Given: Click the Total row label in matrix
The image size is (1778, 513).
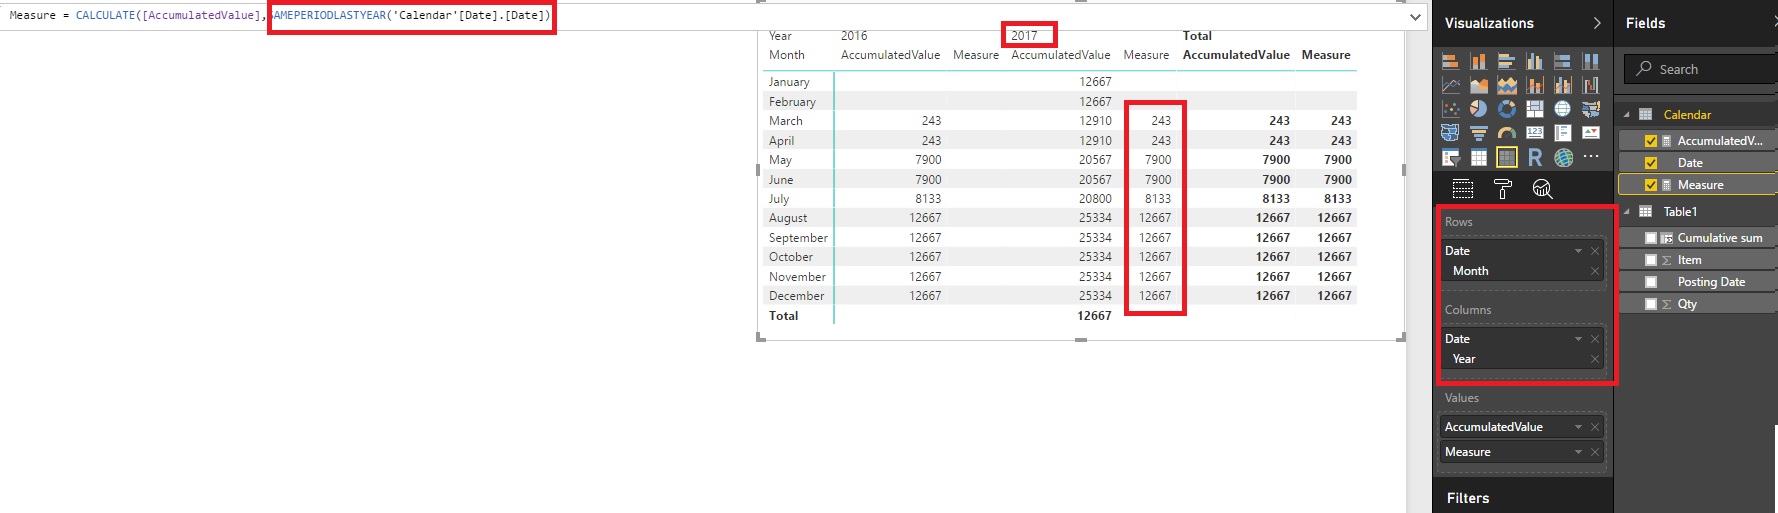Looking at the screenshot, I should click(783, 316).
